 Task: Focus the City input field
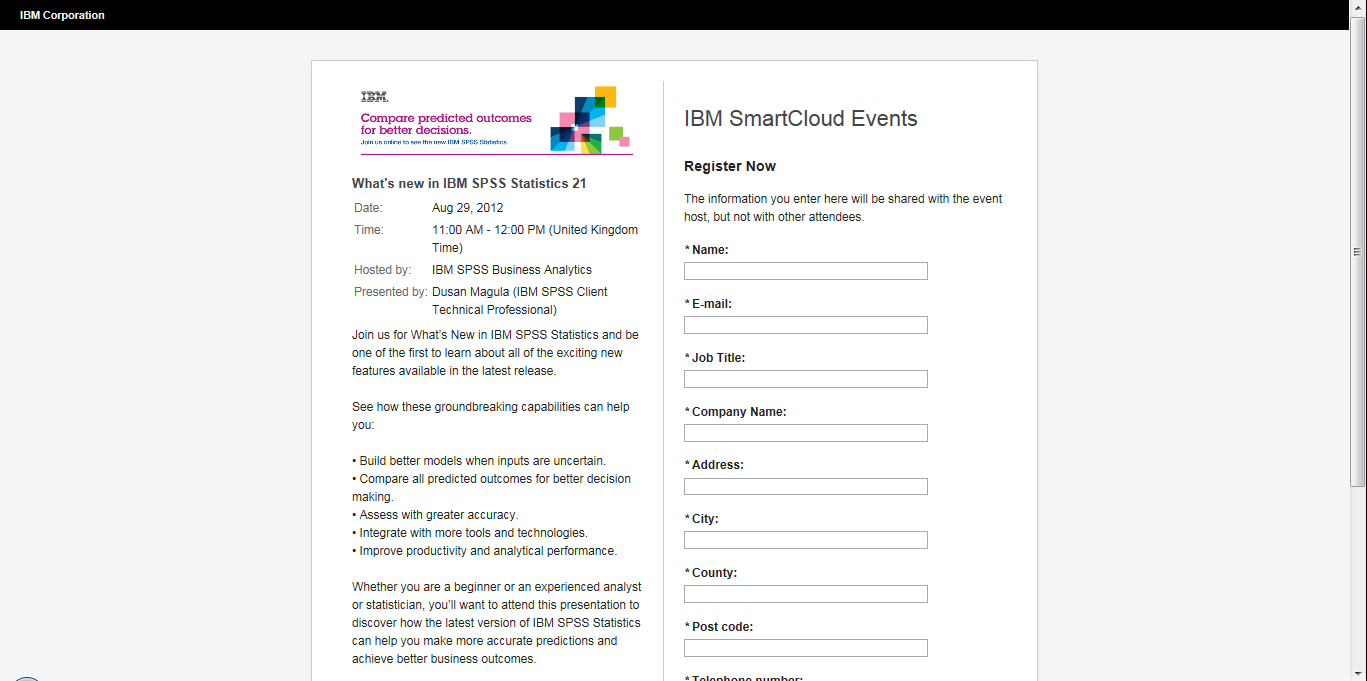[806, 540]
